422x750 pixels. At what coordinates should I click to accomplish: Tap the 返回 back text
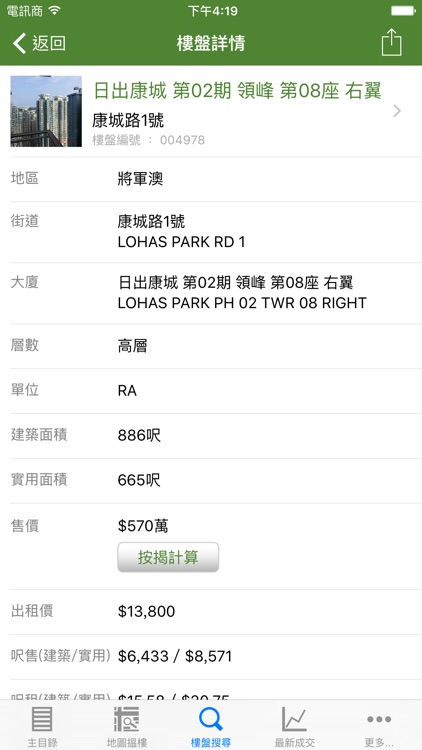[49, 43]
